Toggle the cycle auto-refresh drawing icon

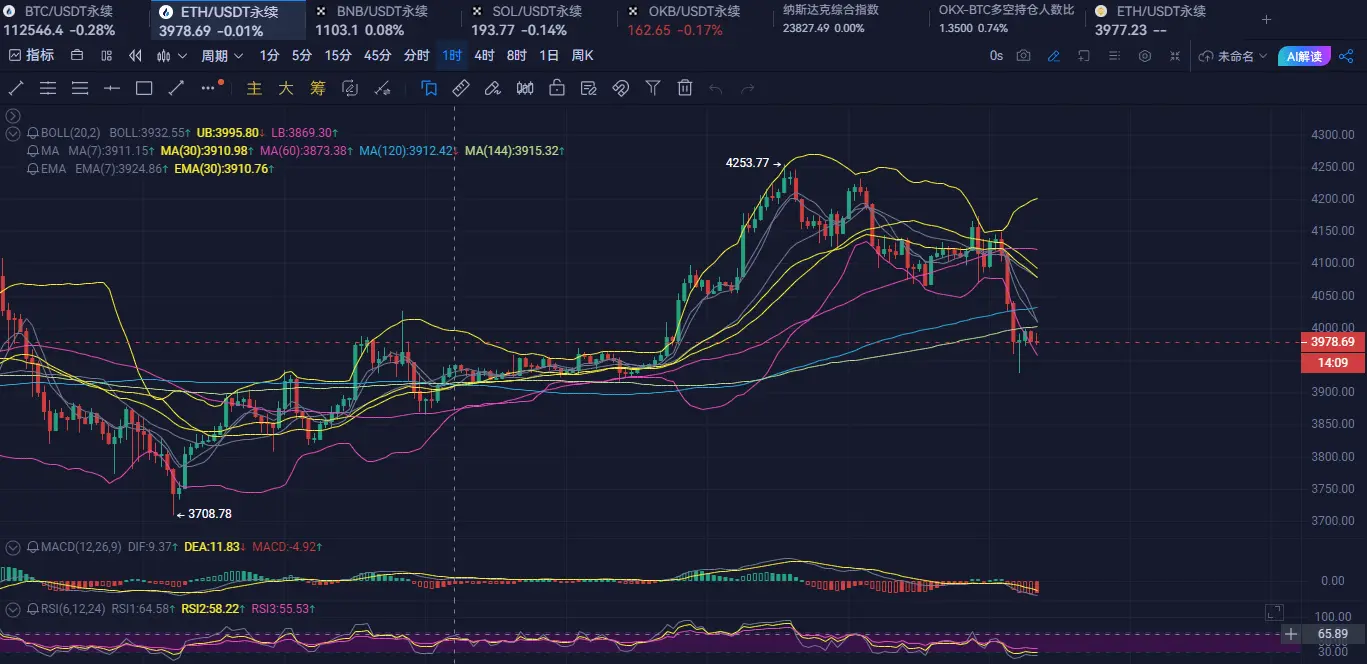point(350,88)
